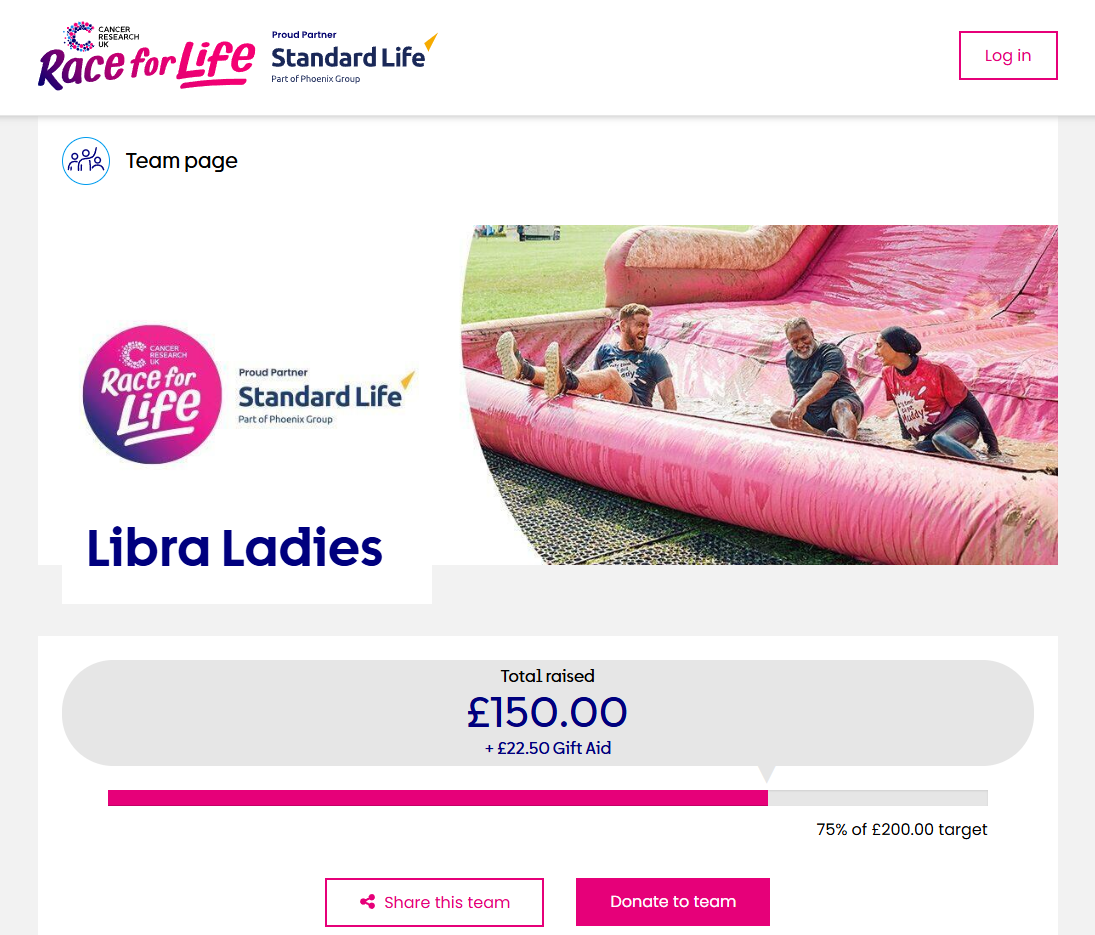Click the Race for Life header logo
Image resolution: width=1095 pixels, height=935 pixels.
tap(147, 56)
